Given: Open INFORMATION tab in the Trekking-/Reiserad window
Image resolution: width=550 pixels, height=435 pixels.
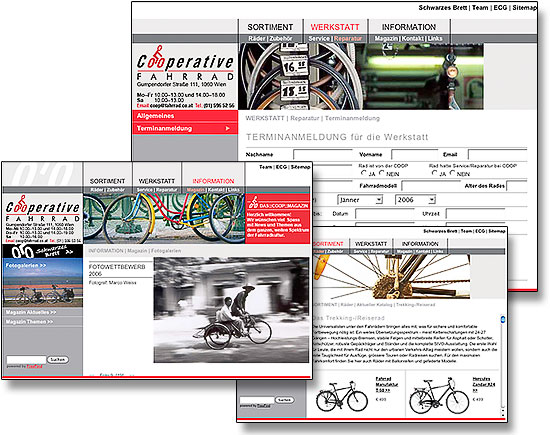Looking at the screenshot, I should (x=420, y=243).
